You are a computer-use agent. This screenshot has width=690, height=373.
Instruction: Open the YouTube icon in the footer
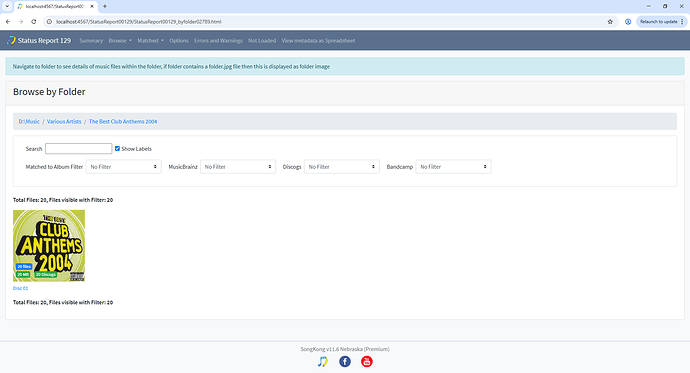367,362
